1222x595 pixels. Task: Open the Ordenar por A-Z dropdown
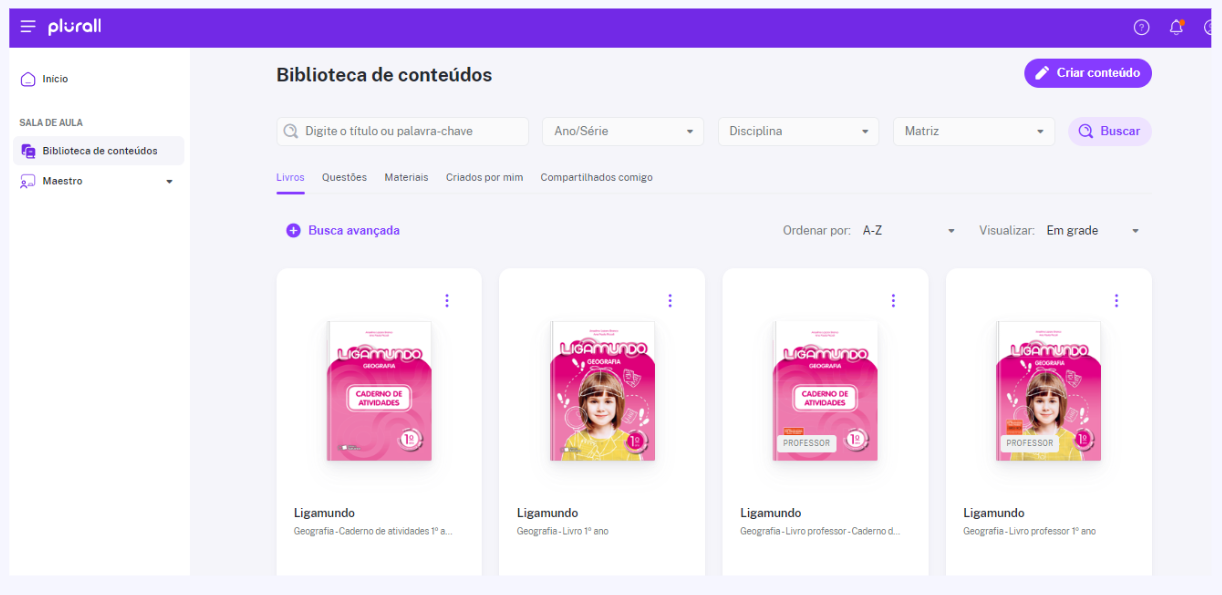(909, 230)
